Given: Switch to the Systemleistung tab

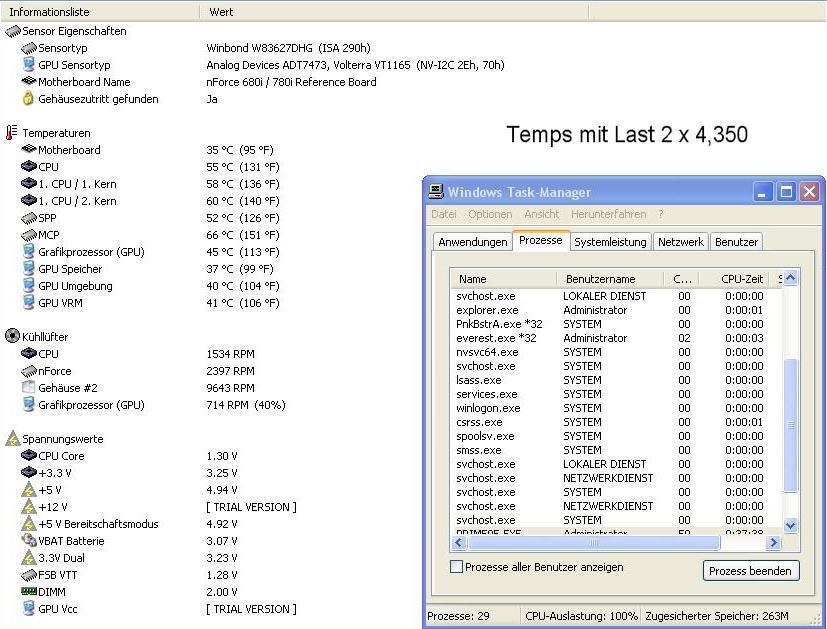Looking at the screenshot, I should (x=610, y=242).
